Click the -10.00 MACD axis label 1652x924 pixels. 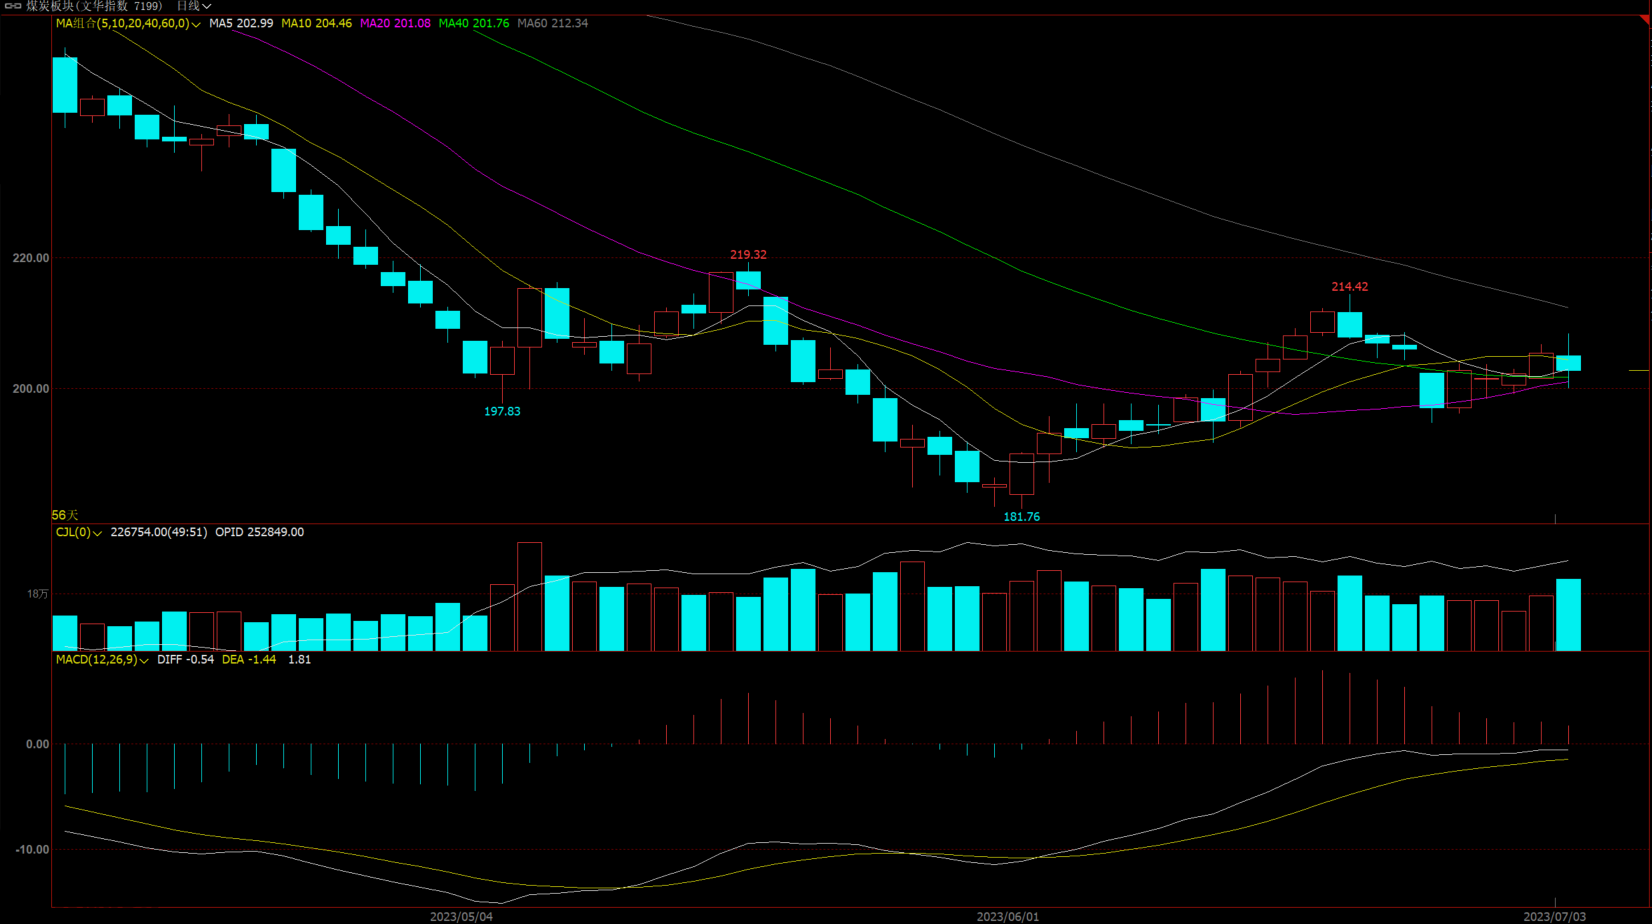31,850
